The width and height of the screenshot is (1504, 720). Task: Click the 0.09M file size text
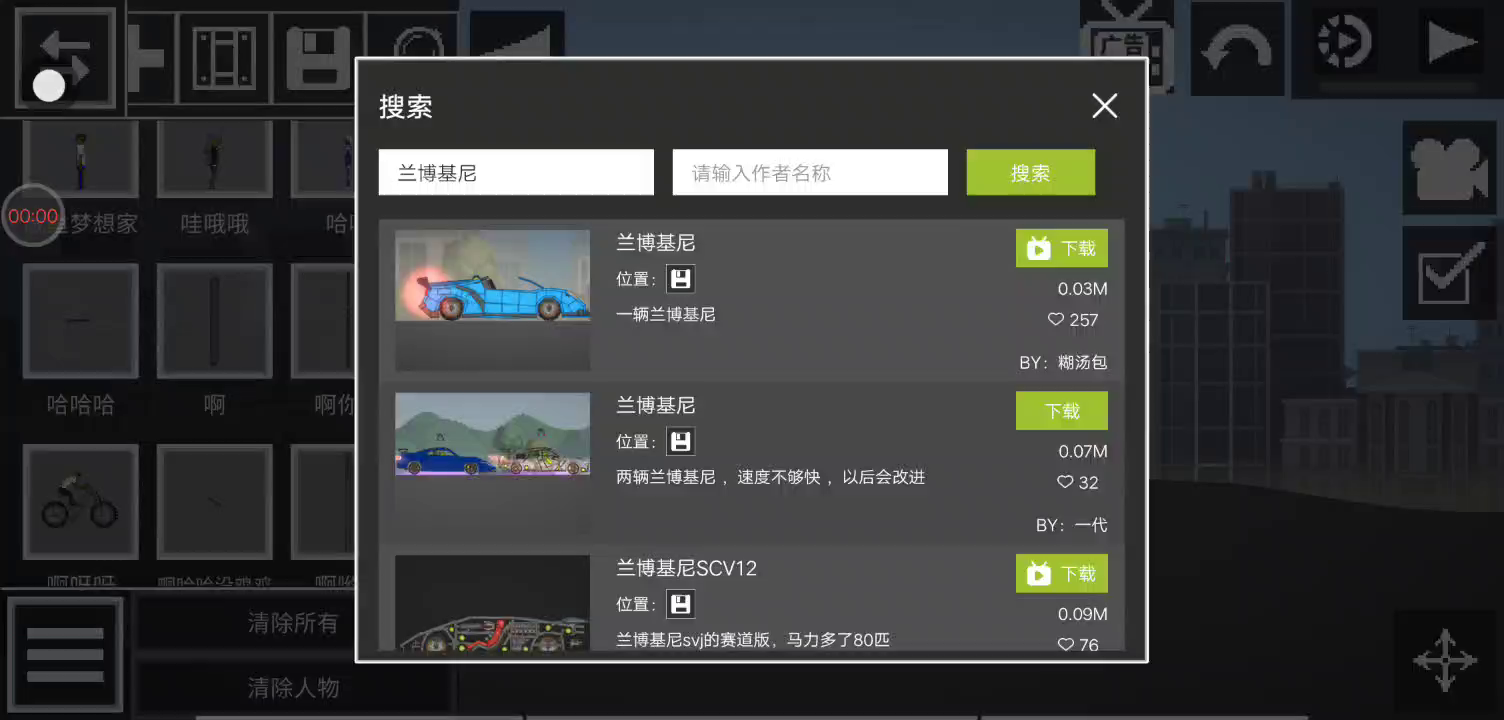click(x=1083, y=614)
